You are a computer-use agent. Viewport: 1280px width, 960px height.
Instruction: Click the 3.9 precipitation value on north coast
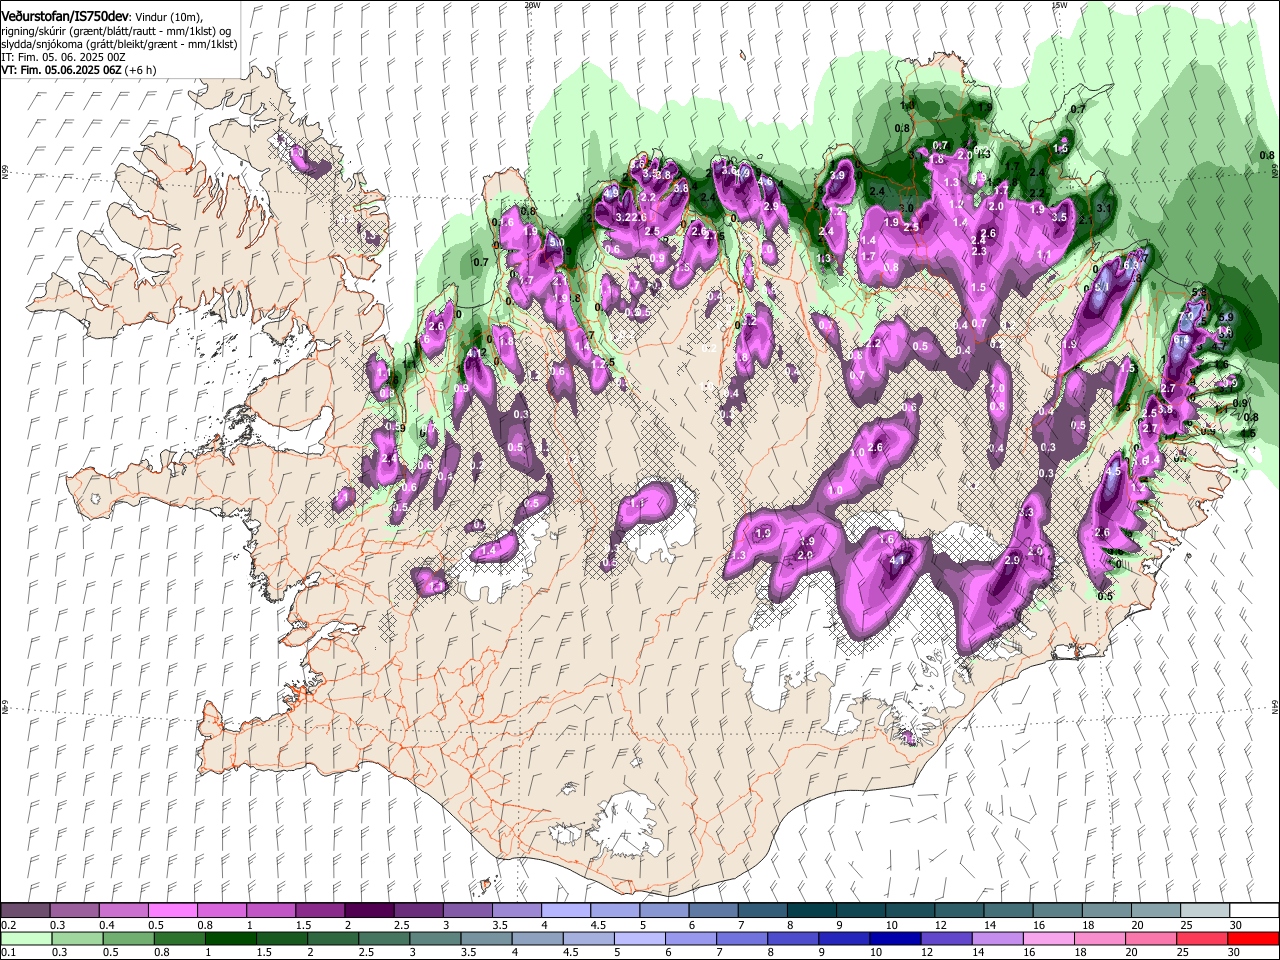tap(838, 176)
